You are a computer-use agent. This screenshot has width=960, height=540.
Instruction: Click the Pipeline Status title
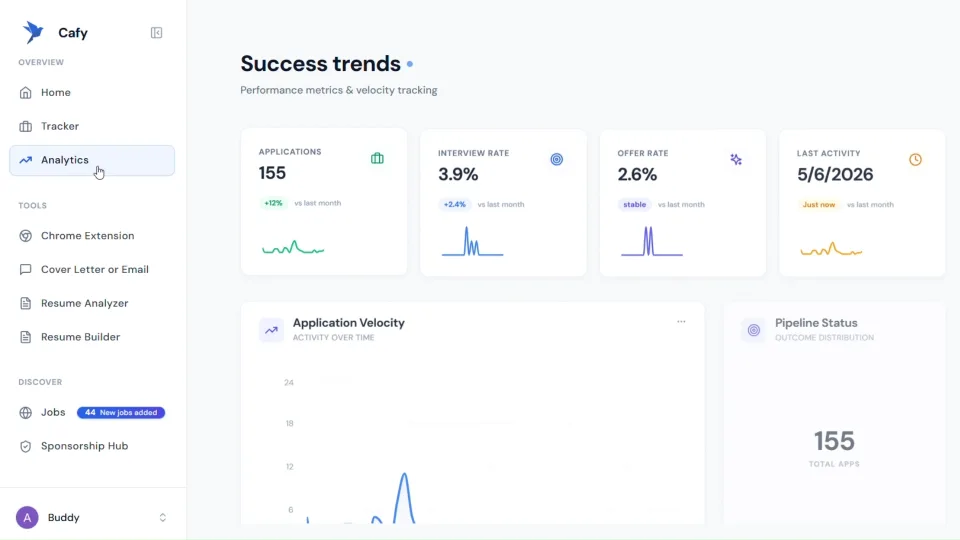816,323
